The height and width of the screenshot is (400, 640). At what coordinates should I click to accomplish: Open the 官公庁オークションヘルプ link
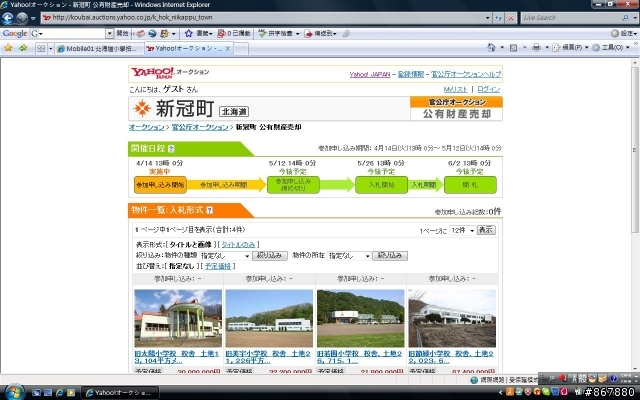click(466, 74)
